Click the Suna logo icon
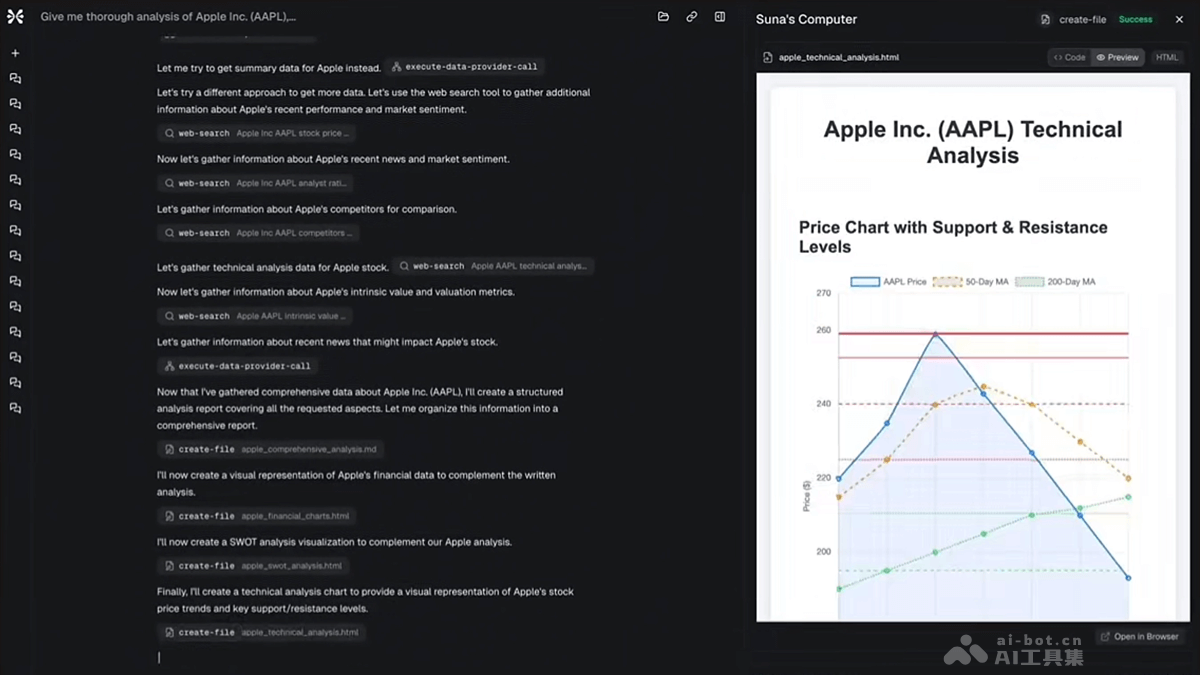This screenshot has height=675, width=1200. pos(15,17)
